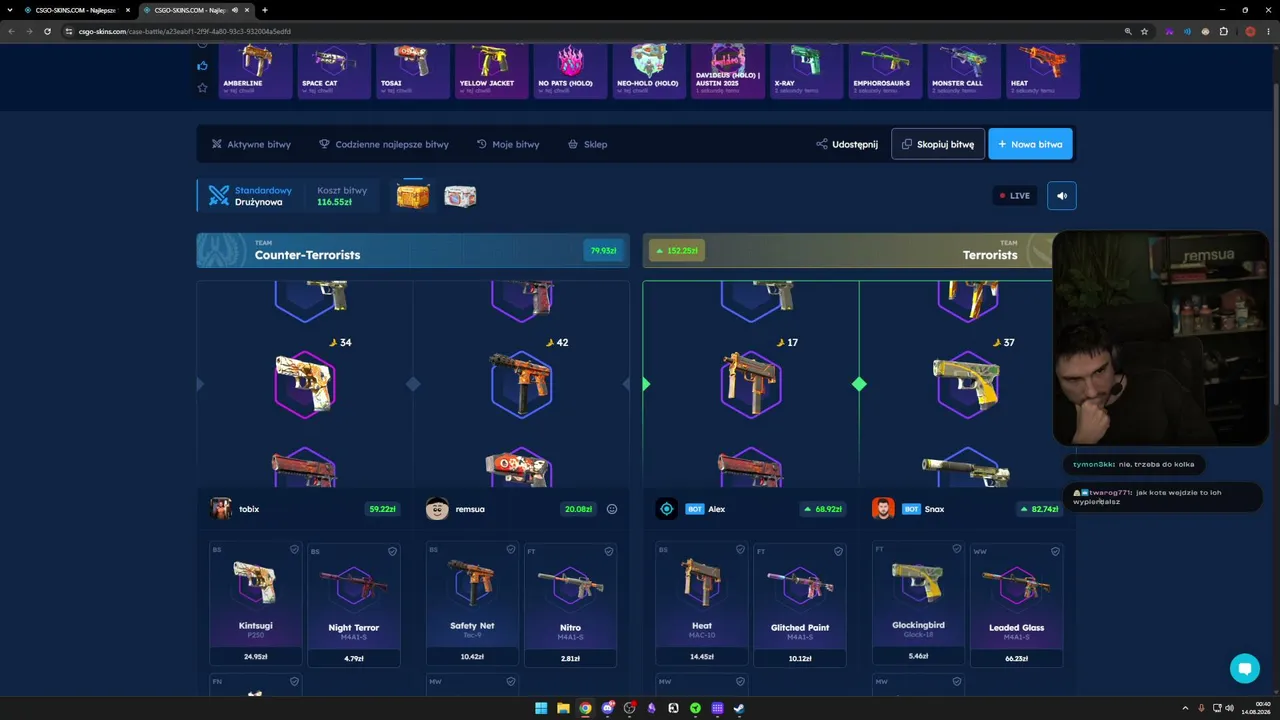Click tobix's 59.22zł balance badge
Image resolution: width=1280 pixels, height=720 pixels.
tap(383, 509)
